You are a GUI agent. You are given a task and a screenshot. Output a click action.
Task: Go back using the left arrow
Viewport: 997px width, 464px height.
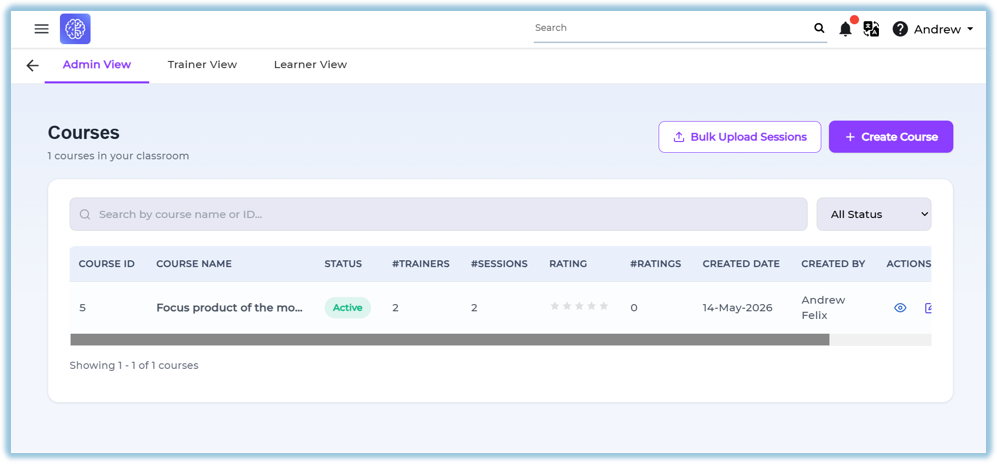pos(32,65)
